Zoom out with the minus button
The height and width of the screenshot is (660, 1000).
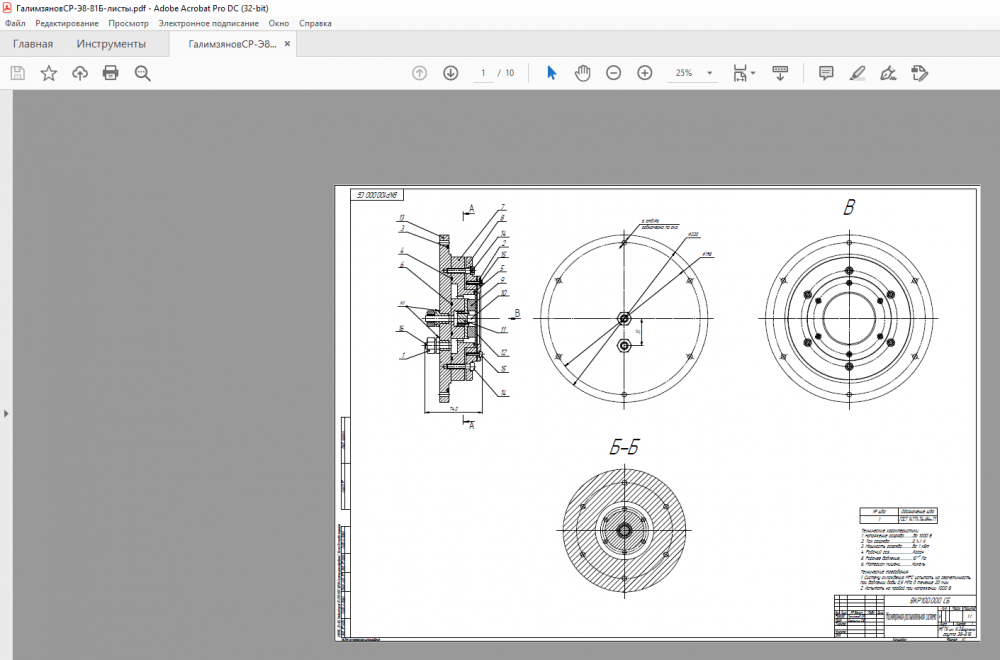[x=614, y=73]
